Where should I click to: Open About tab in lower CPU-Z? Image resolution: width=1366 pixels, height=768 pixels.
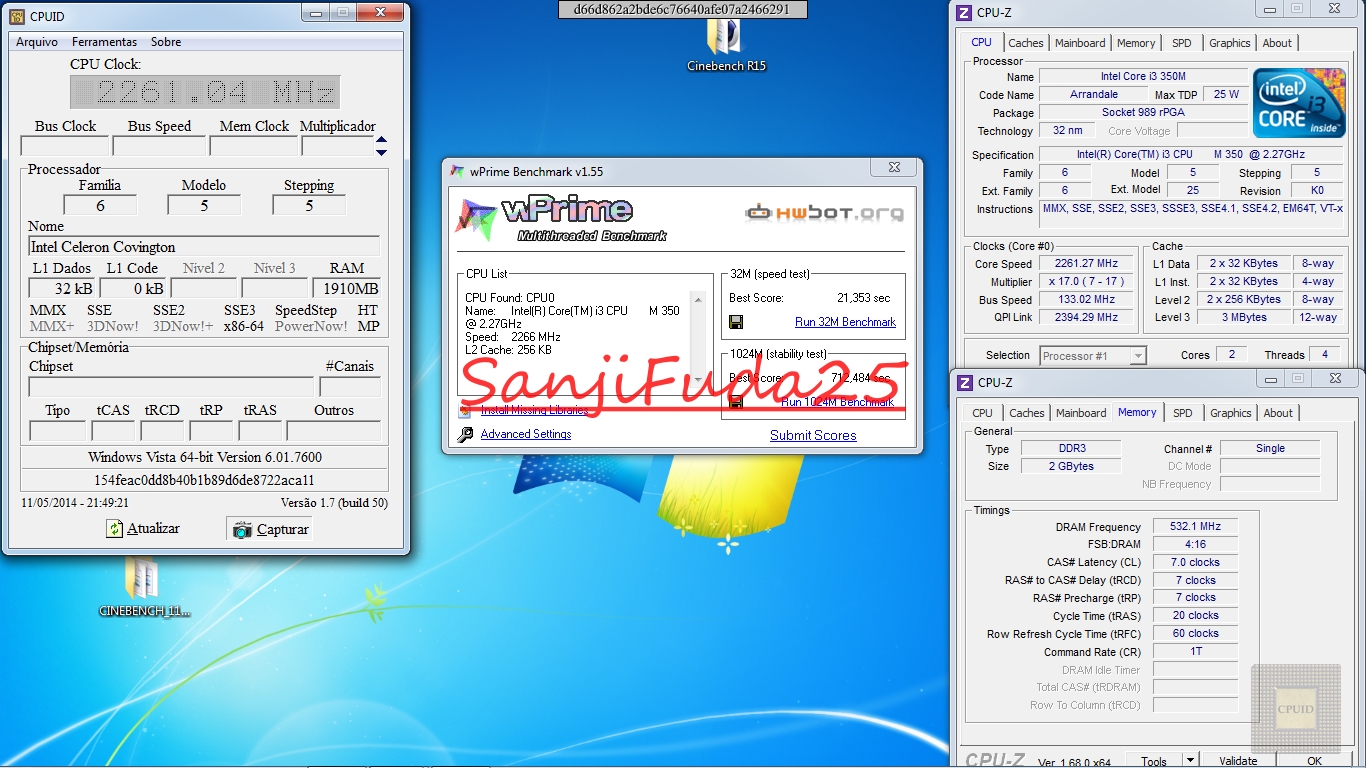click(x=1278, y=413)
